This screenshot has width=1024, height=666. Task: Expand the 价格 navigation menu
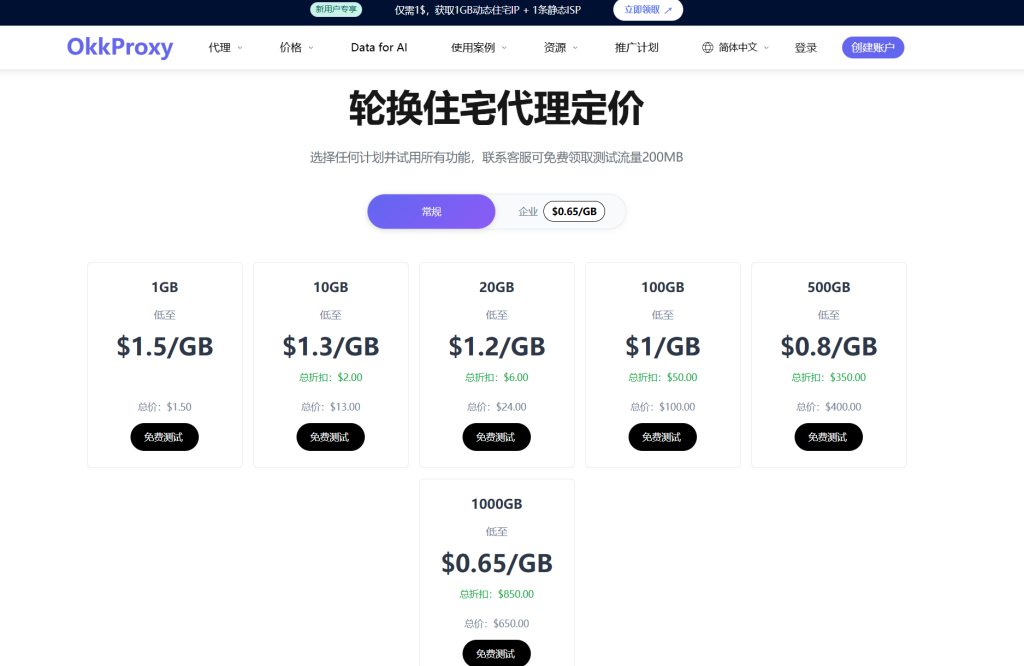coord(291,47)
